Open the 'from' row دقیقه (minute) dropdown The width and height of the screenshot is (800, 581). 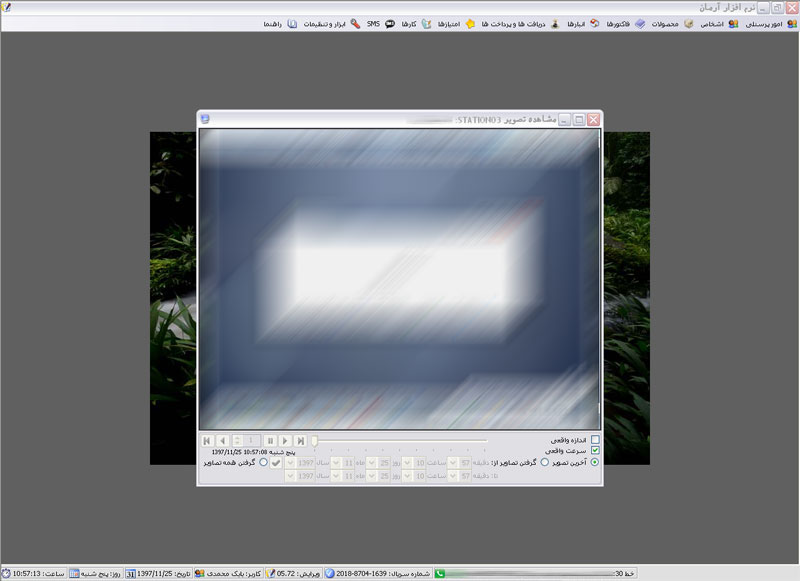(453, 463)
